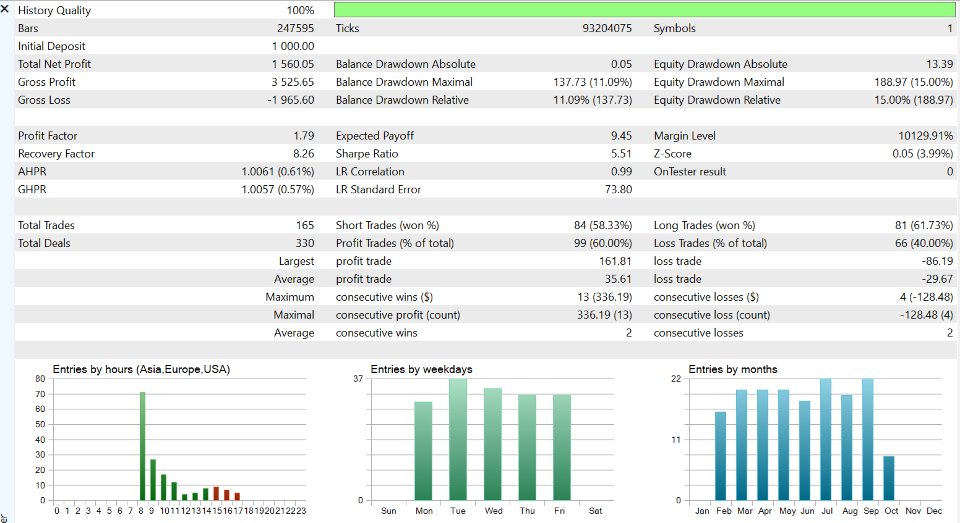Click the OnTester result label
The width and height of the screenshot is (960, 523).
coord(689,171)
